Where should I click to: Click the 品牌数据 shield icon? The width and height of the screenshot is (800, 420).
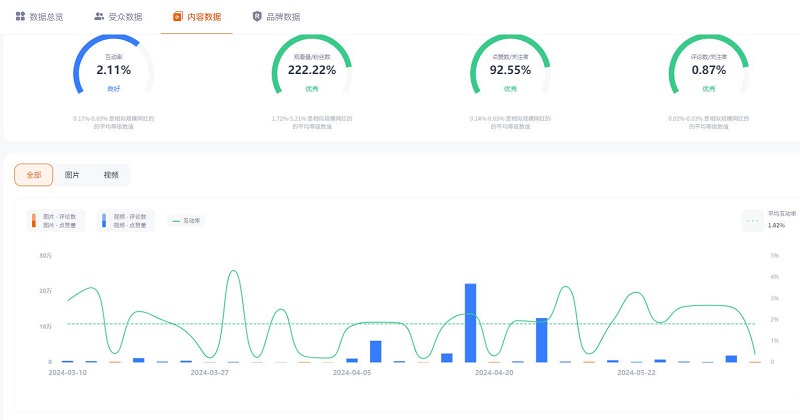point(257,17)
